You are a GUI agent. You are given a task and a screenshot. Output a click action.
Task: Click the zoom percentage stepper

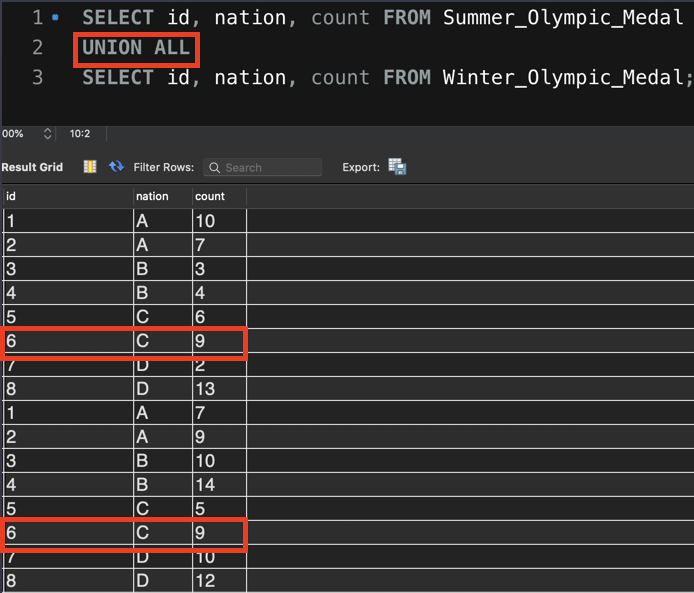[47, 134]
